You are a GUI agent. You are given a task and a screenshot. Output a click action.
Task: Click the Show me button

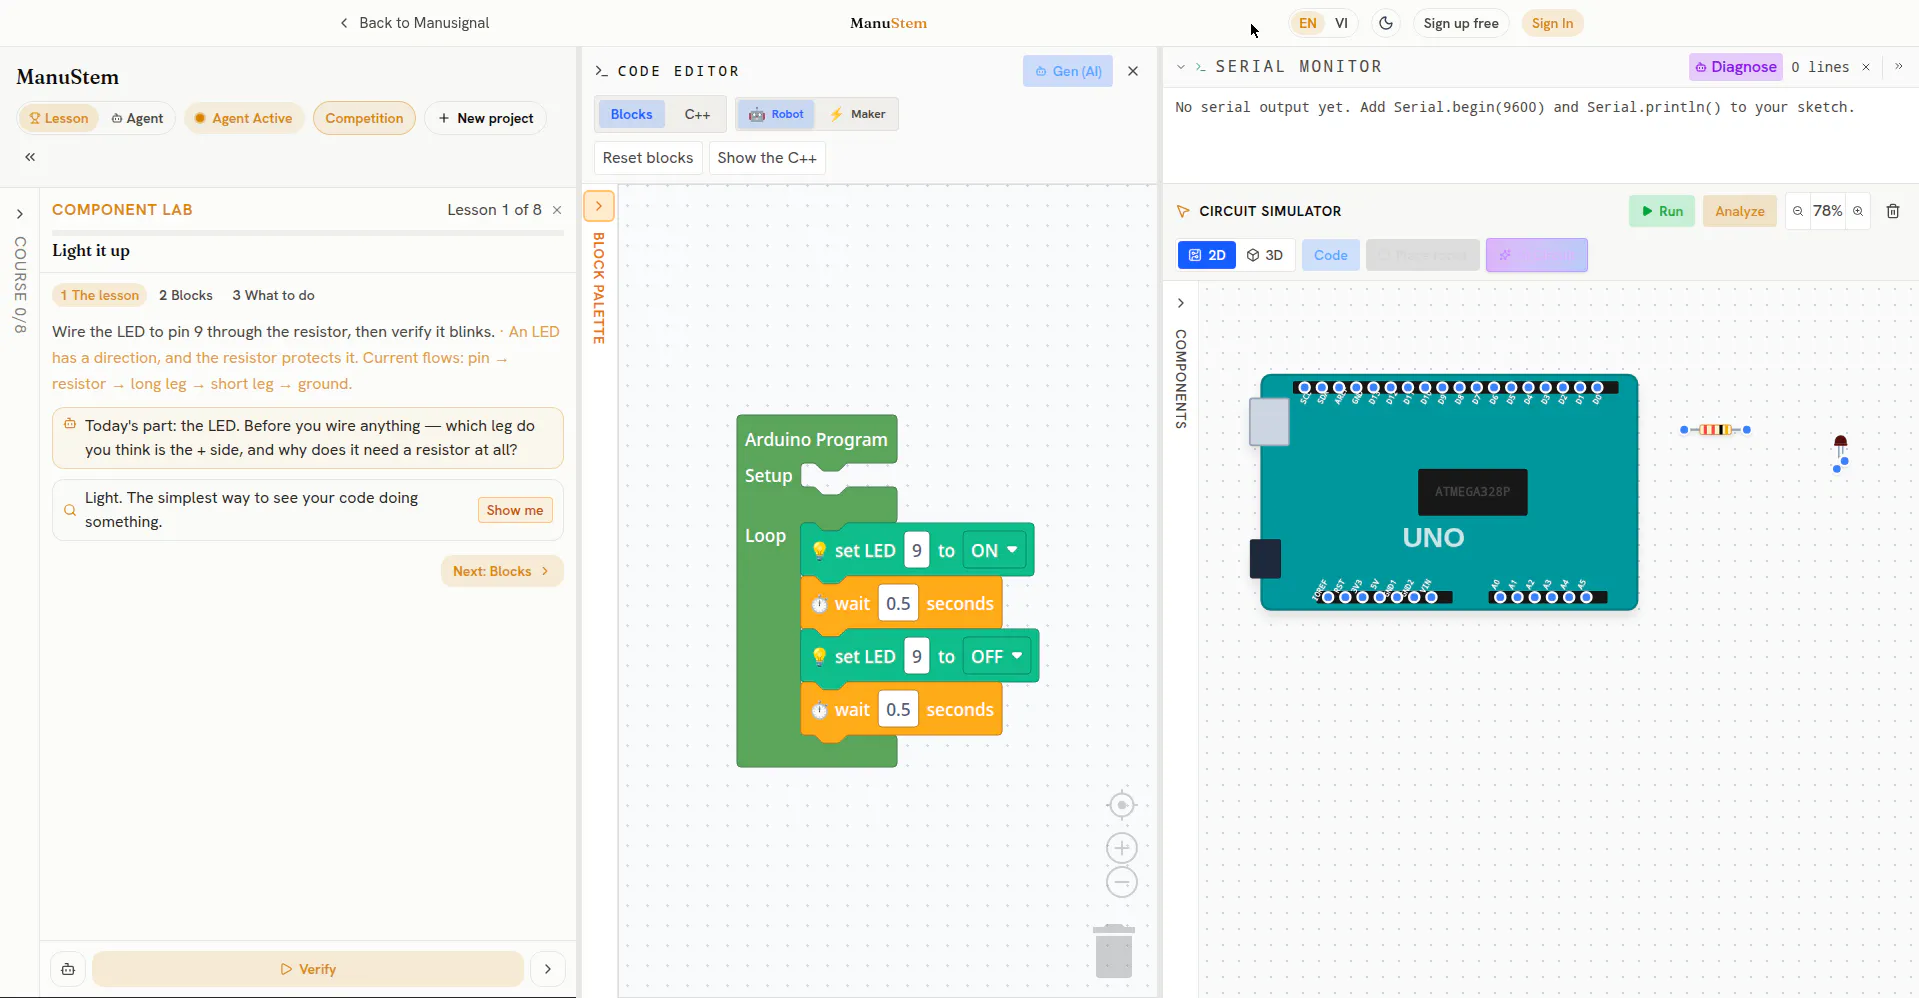tap(515, 510)
